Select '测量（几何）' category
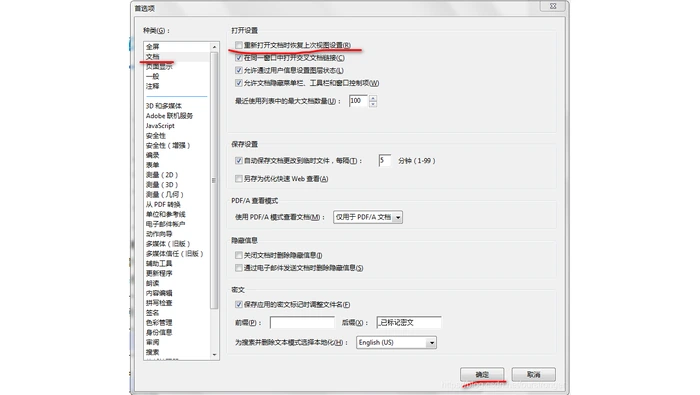Viewport: 700px width, 395px height. [165, 195]
